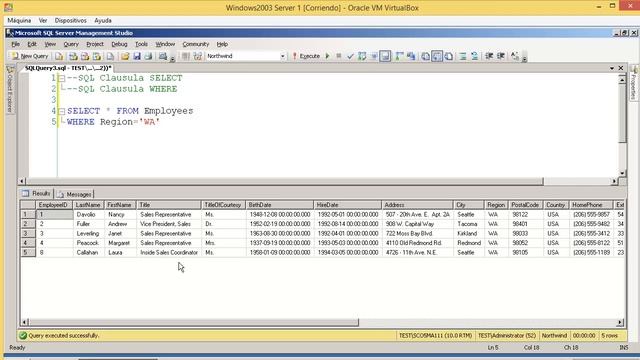
Task: Click postal code 98401 cell
Action: click(x=525, y=224)
